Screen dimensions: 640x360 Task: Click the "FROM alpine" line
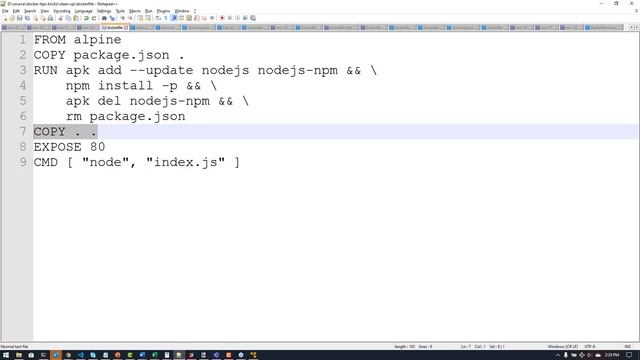click(78, 40)
